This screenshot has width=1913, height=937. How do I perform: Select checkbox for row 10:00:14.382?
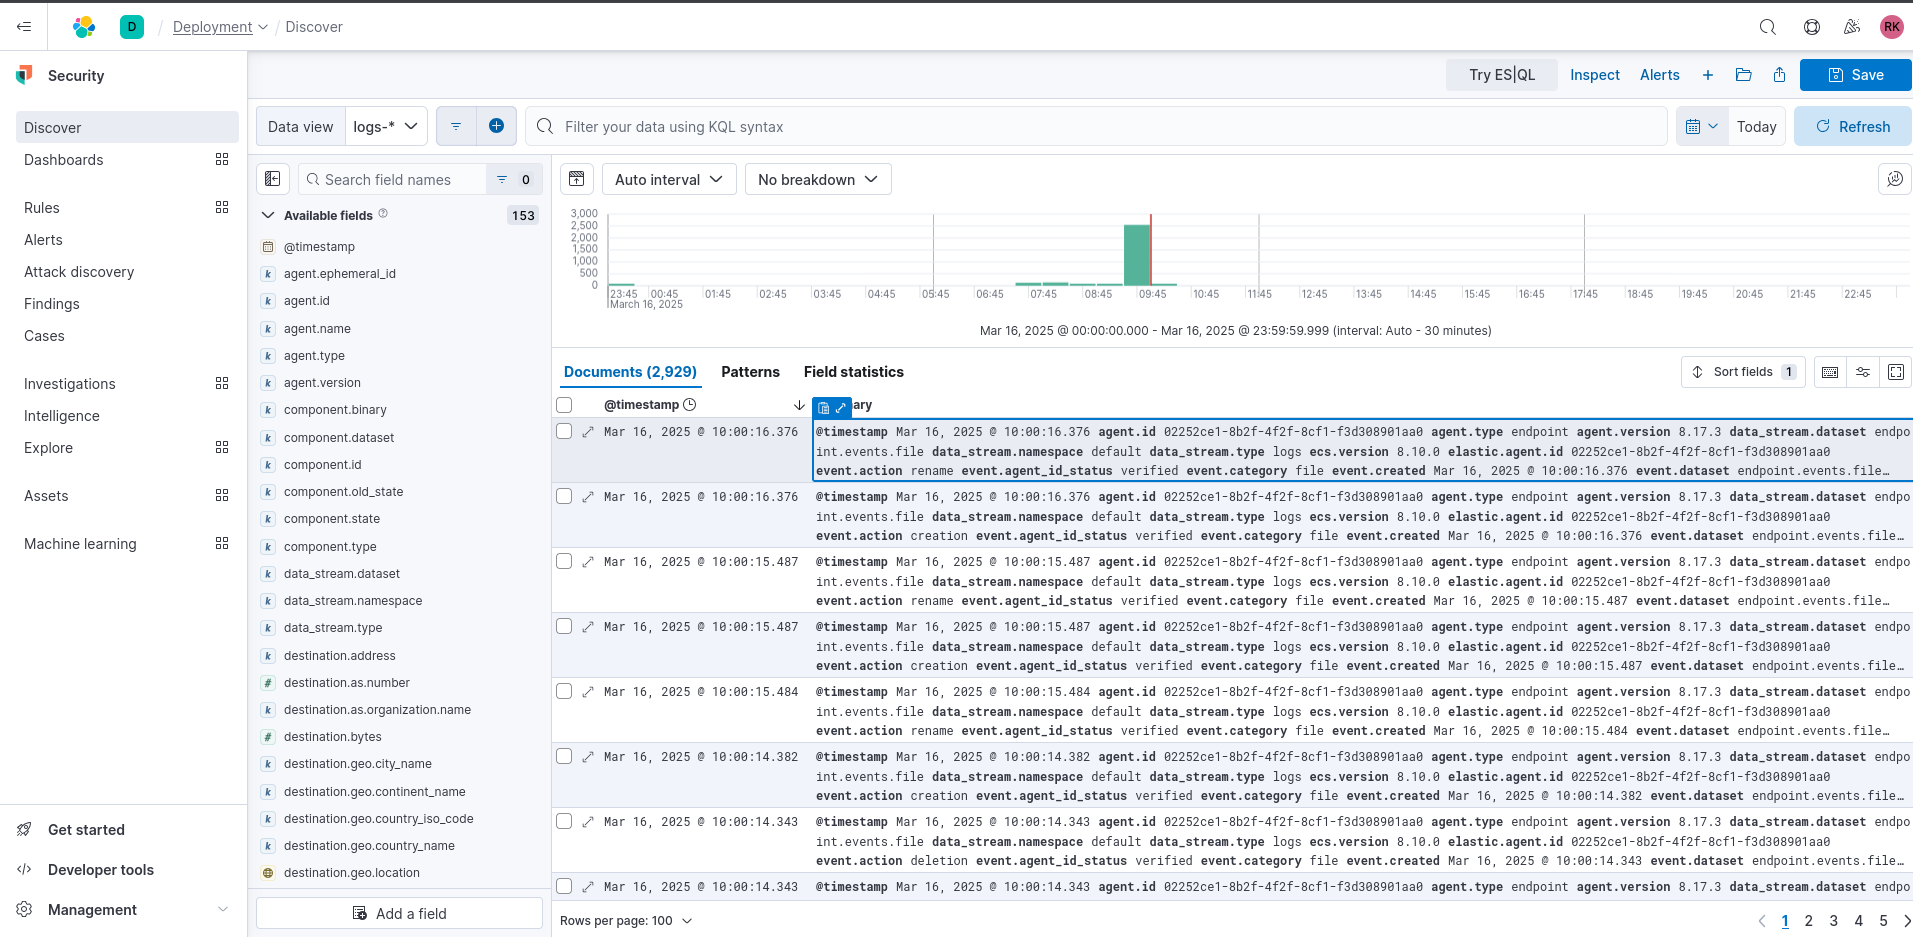tap(564, 757)
